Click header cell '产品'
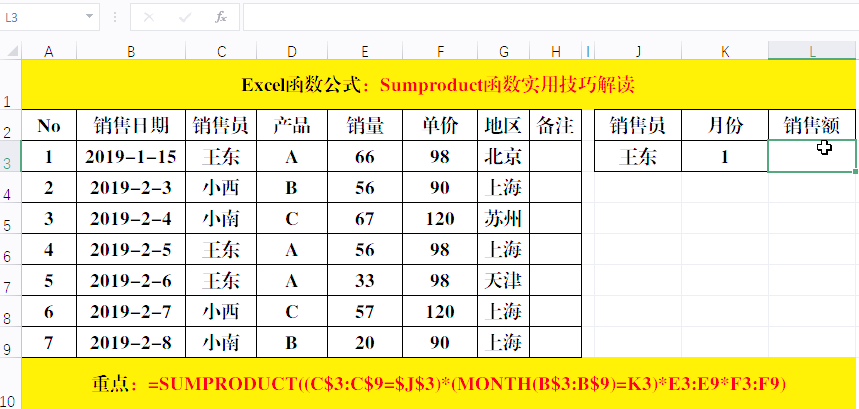The width and height of the screenshot is (859, 409). [291, 125]
